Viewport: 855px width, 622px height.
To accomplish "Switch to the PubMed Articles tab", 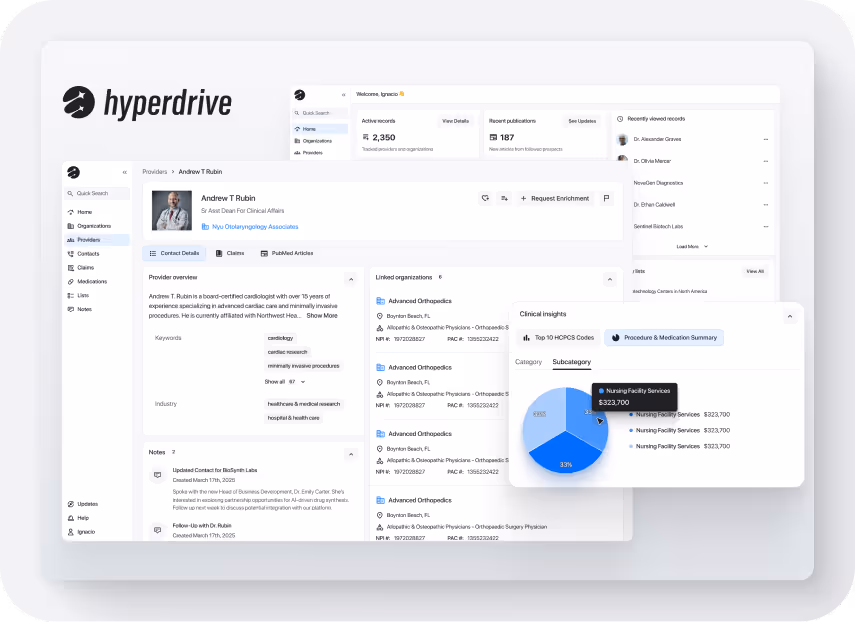I will click(287, 253).
